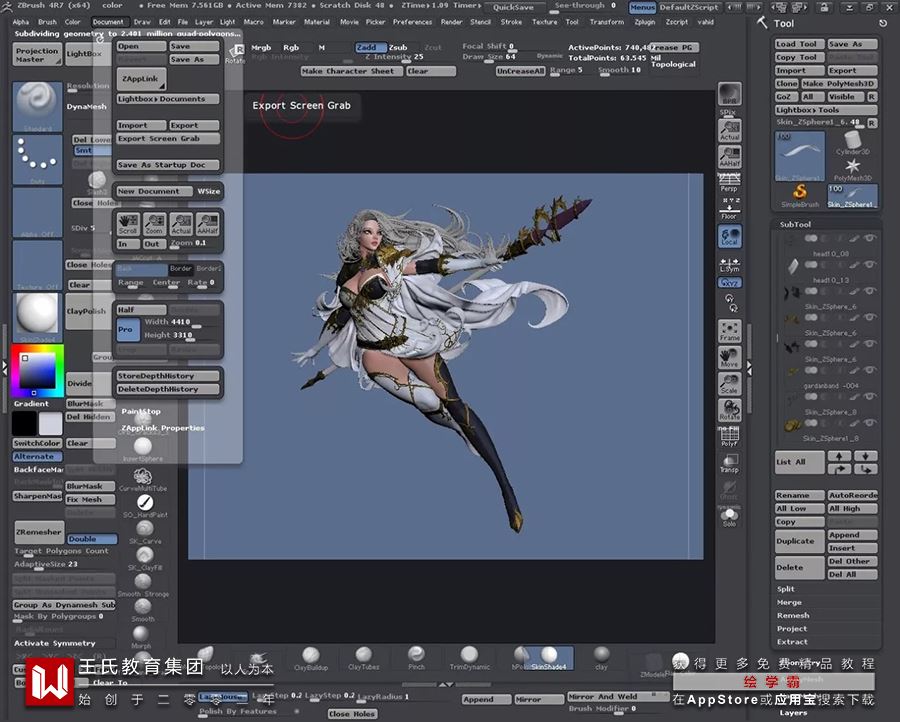Click the AAHalf icon in Document panel
Viewport: 900px width, 722px height.
tap(207, 224)
